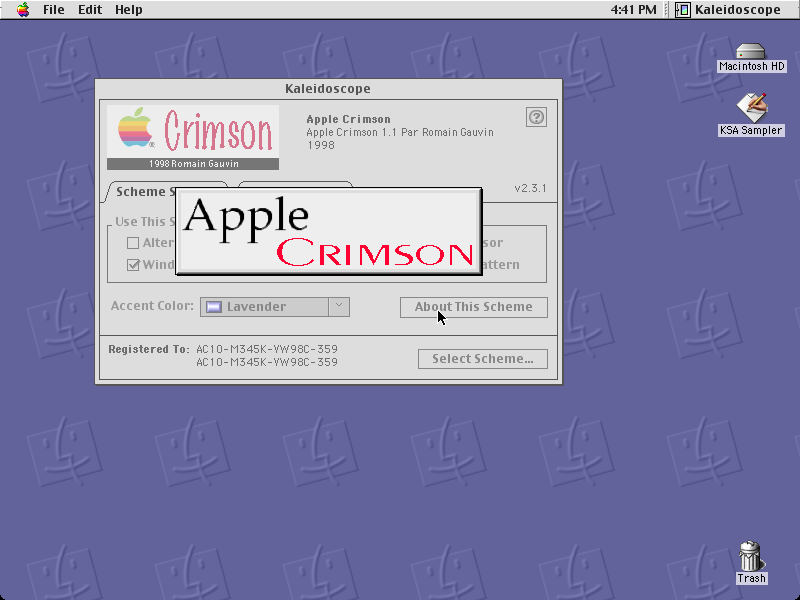Click the v2.3.1 version label
This screenshot has height=600, width=800.
(x=530, y=188)
